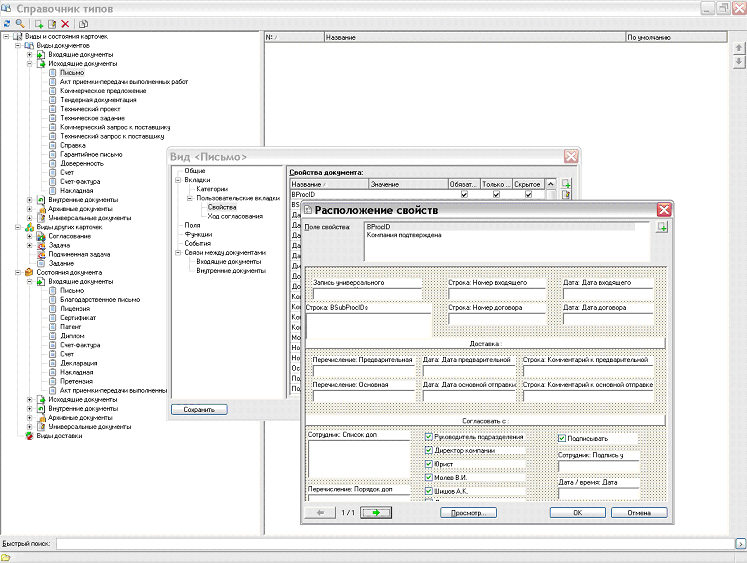The width and height of the screenshot is (747, 563).
Task: Click the move up arrow at right edge
Action: point(739,48)
